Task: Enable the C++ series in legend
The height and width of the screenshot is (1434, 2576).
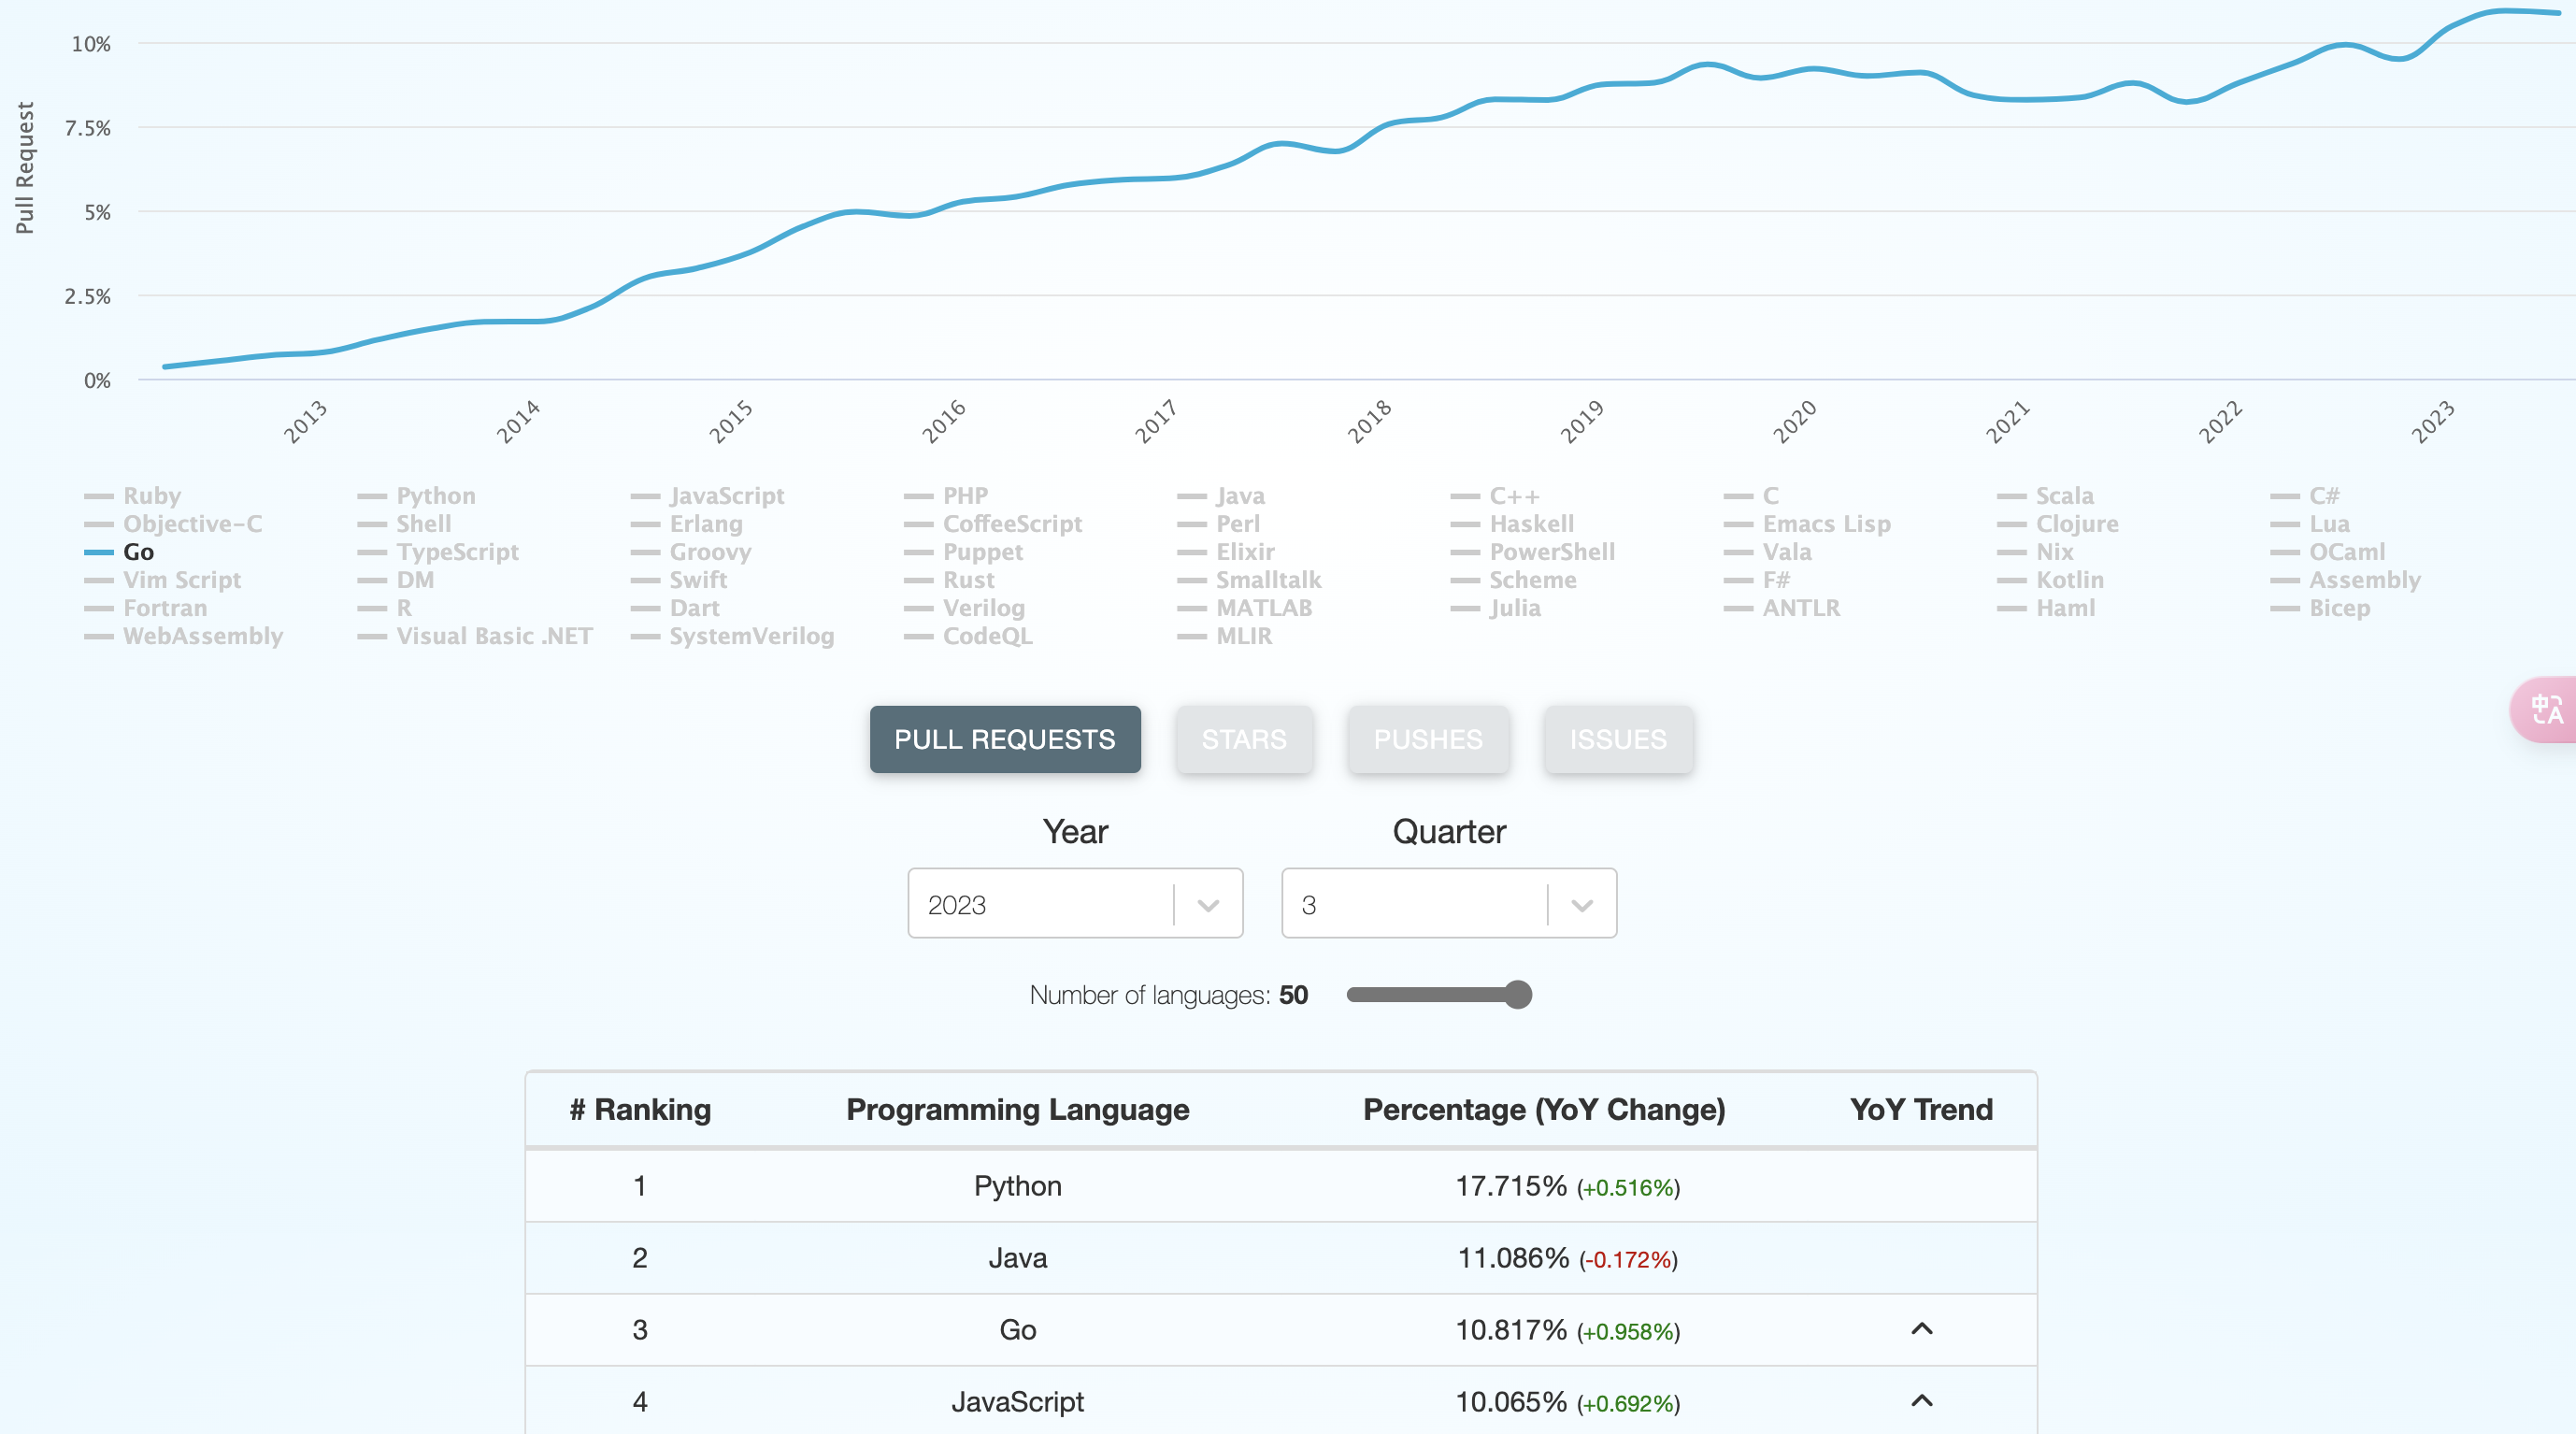Action: [1495, 496]
